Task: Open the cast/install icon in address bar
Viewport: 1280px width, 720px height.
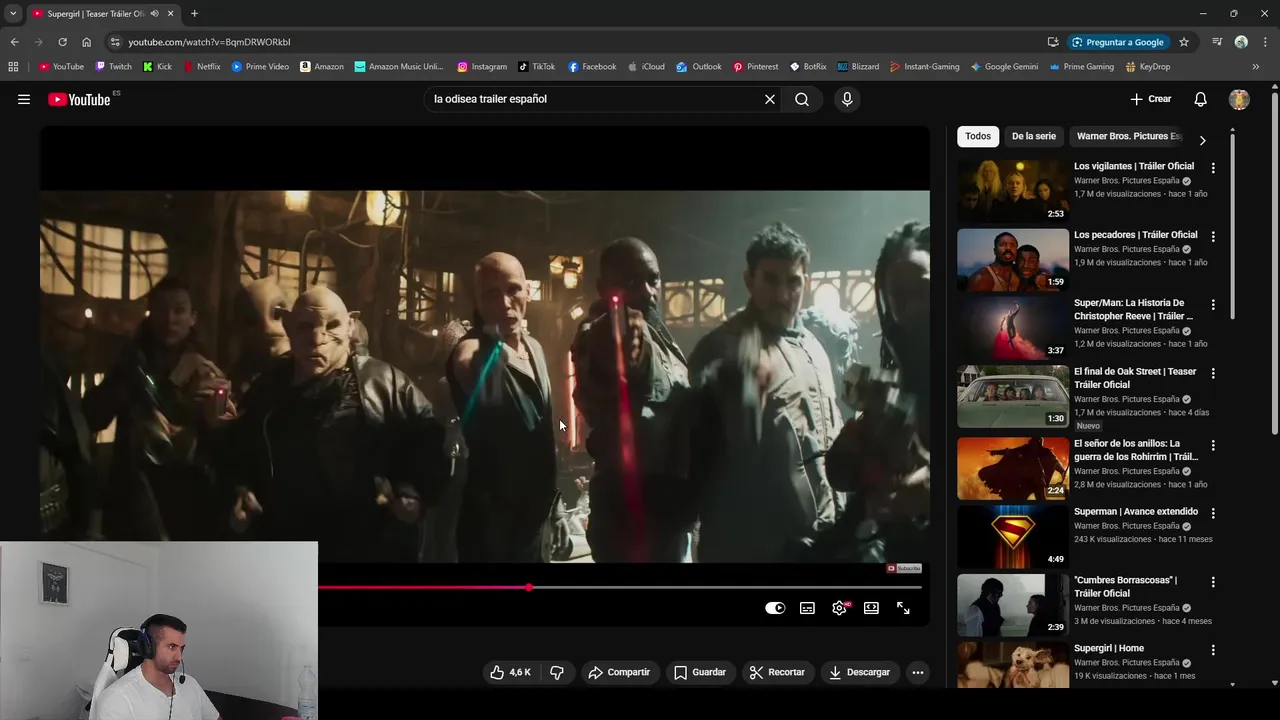Action: (1053, 42)
